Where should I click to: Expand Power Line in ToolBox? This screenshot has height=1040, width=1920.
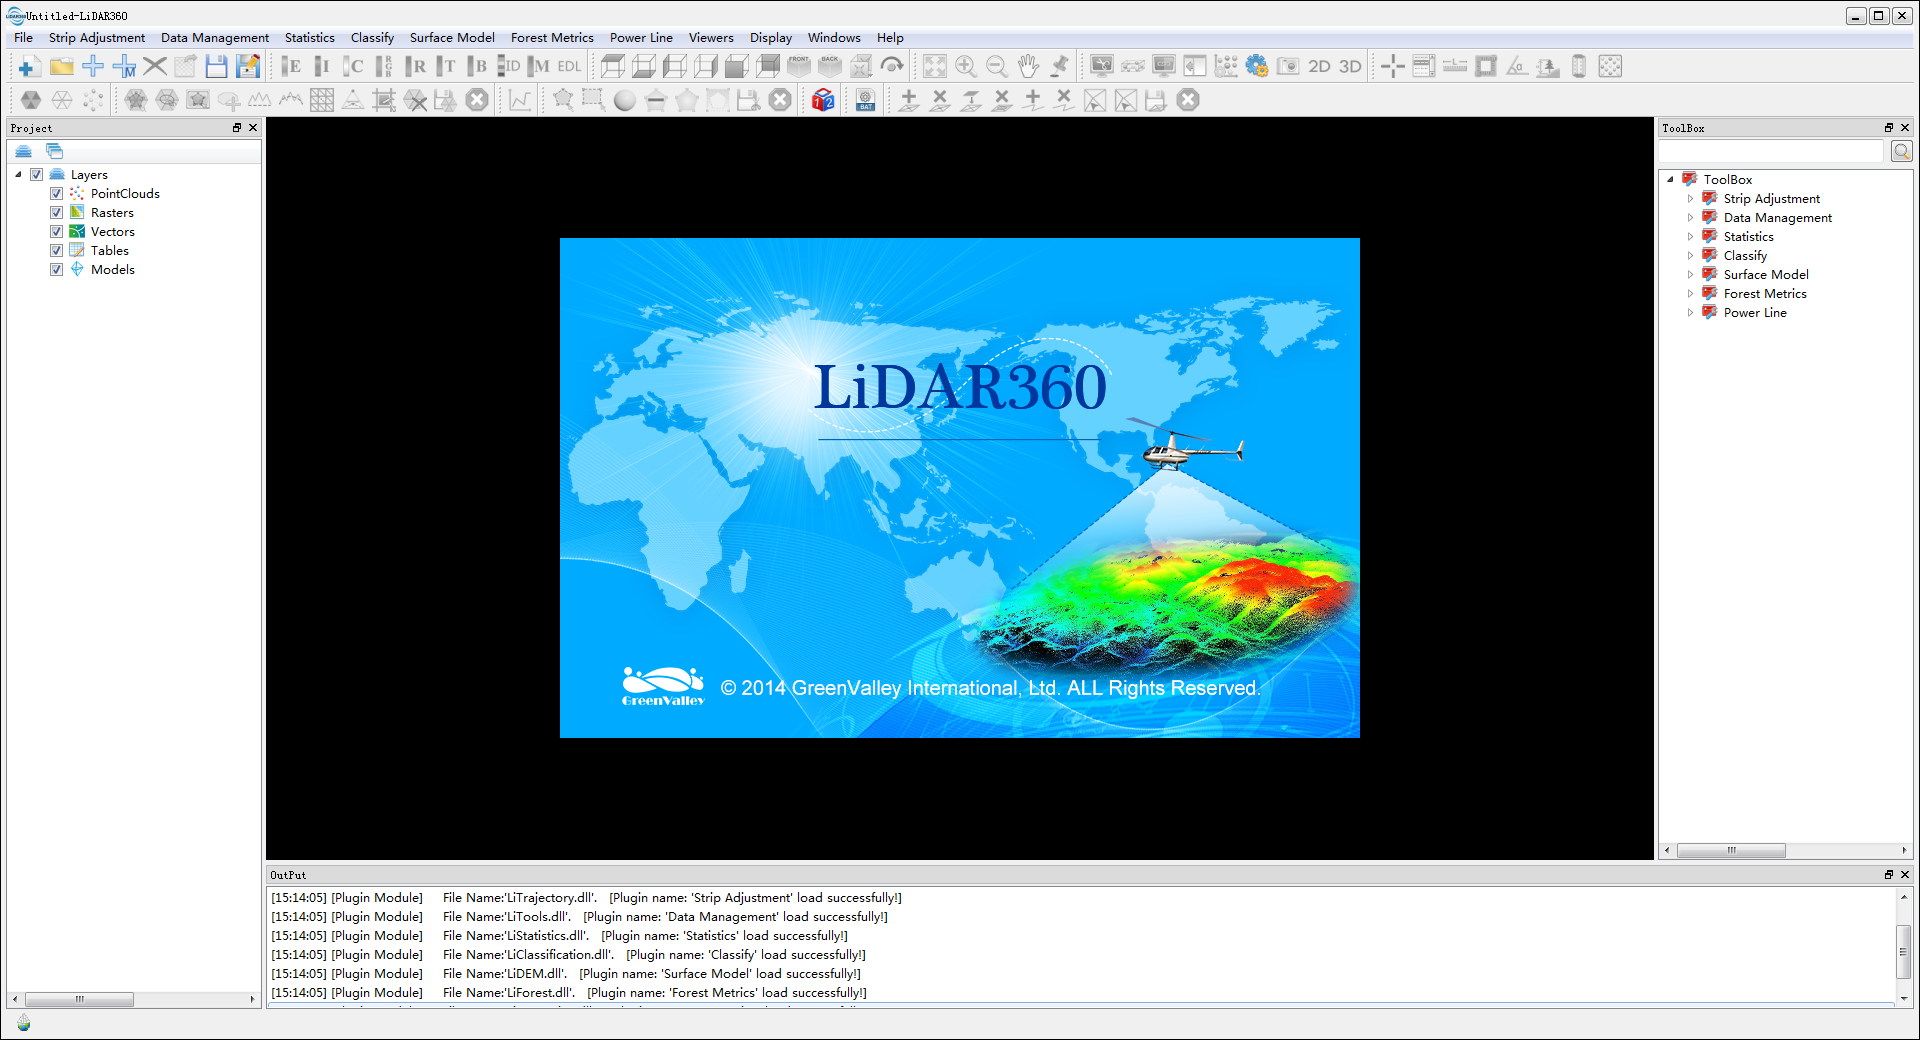(1691, 313)
